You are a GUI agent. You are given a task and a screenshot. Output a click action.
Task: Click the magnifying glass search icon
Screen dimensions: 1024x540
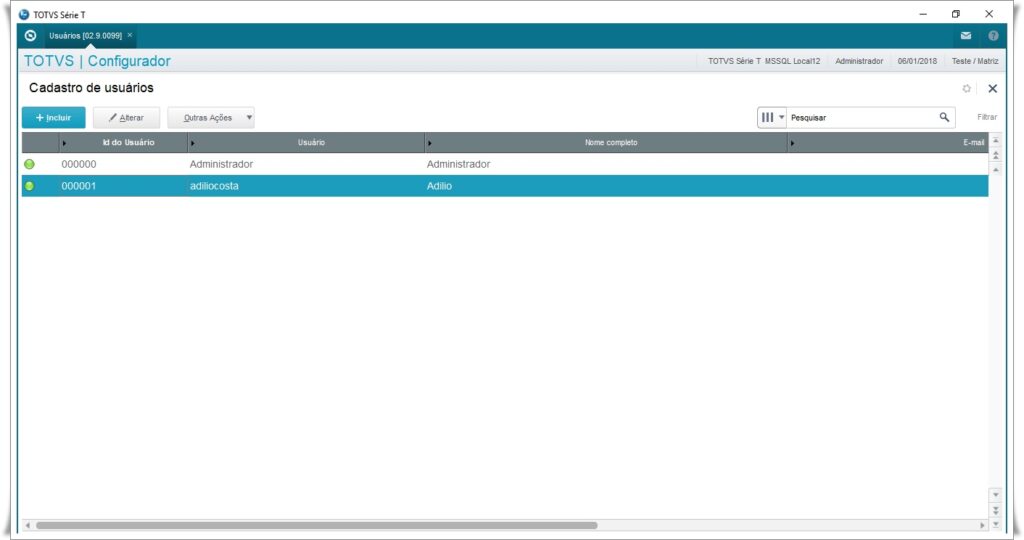pos(944,117)
